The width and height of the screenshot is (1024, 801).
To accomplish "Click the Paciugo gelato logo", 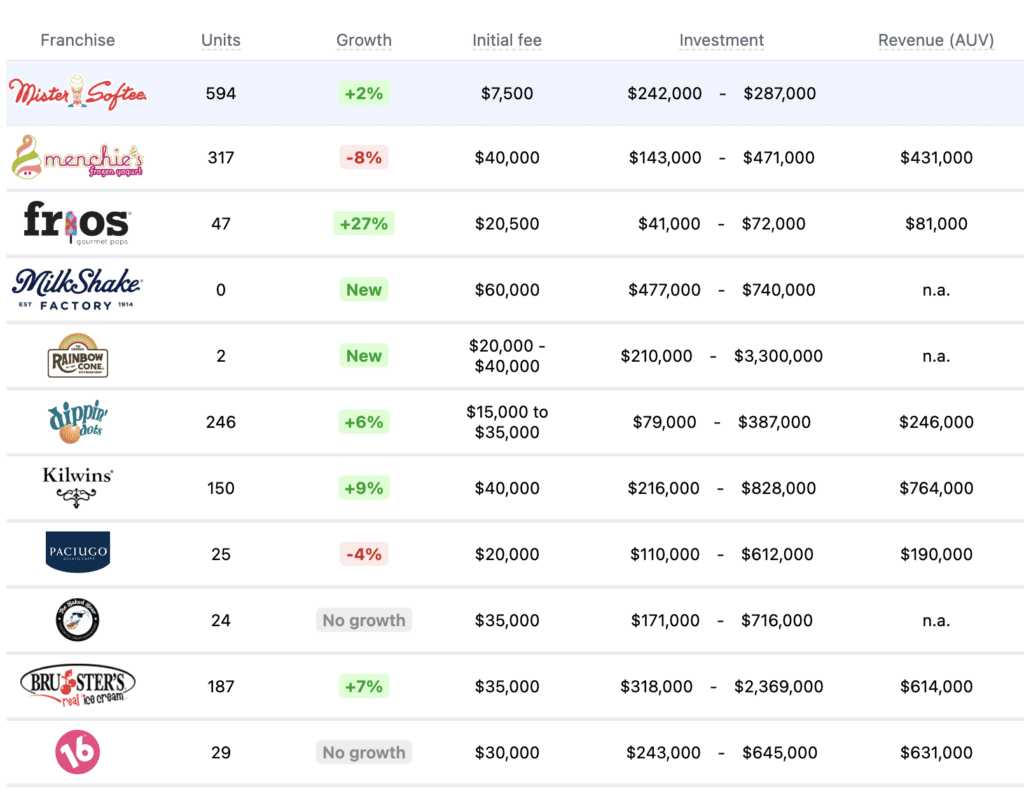I will 78,552.
